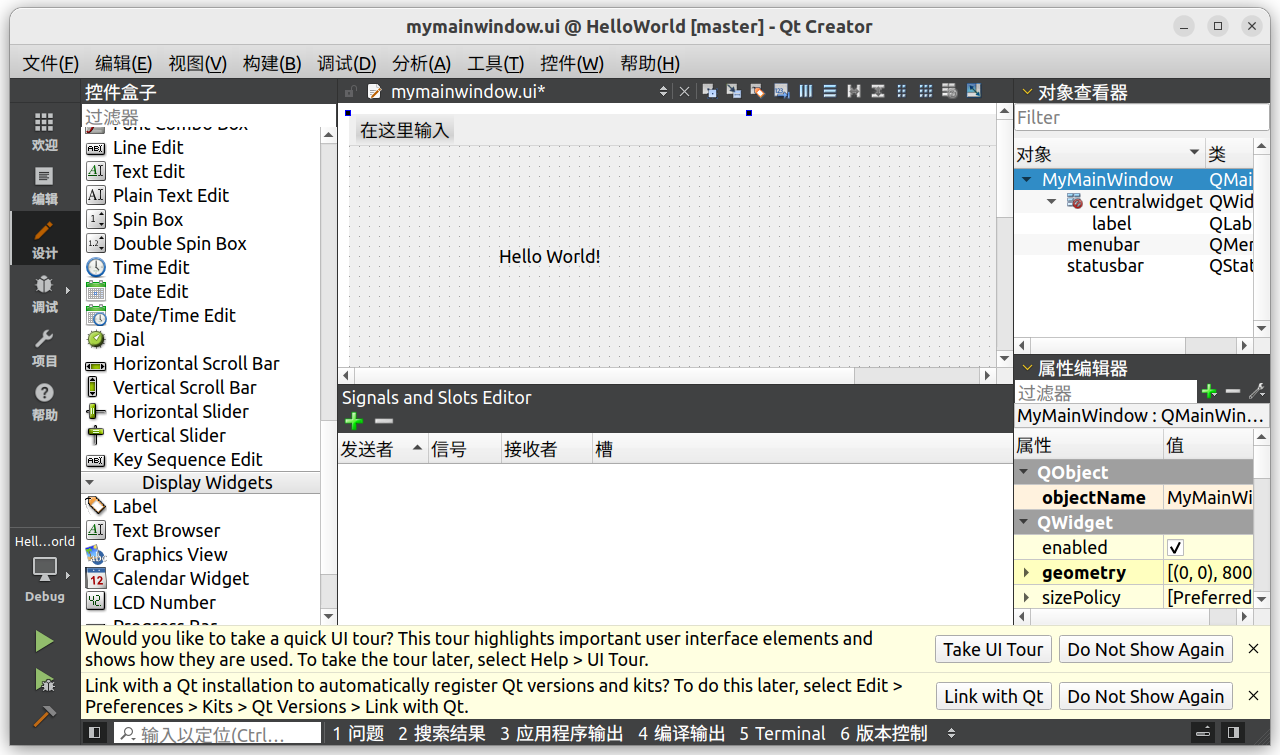Collapse the MyMainWindow tree node
Image resolution: width=1280 pixels, height=755 pixels.
point(1026,180)
